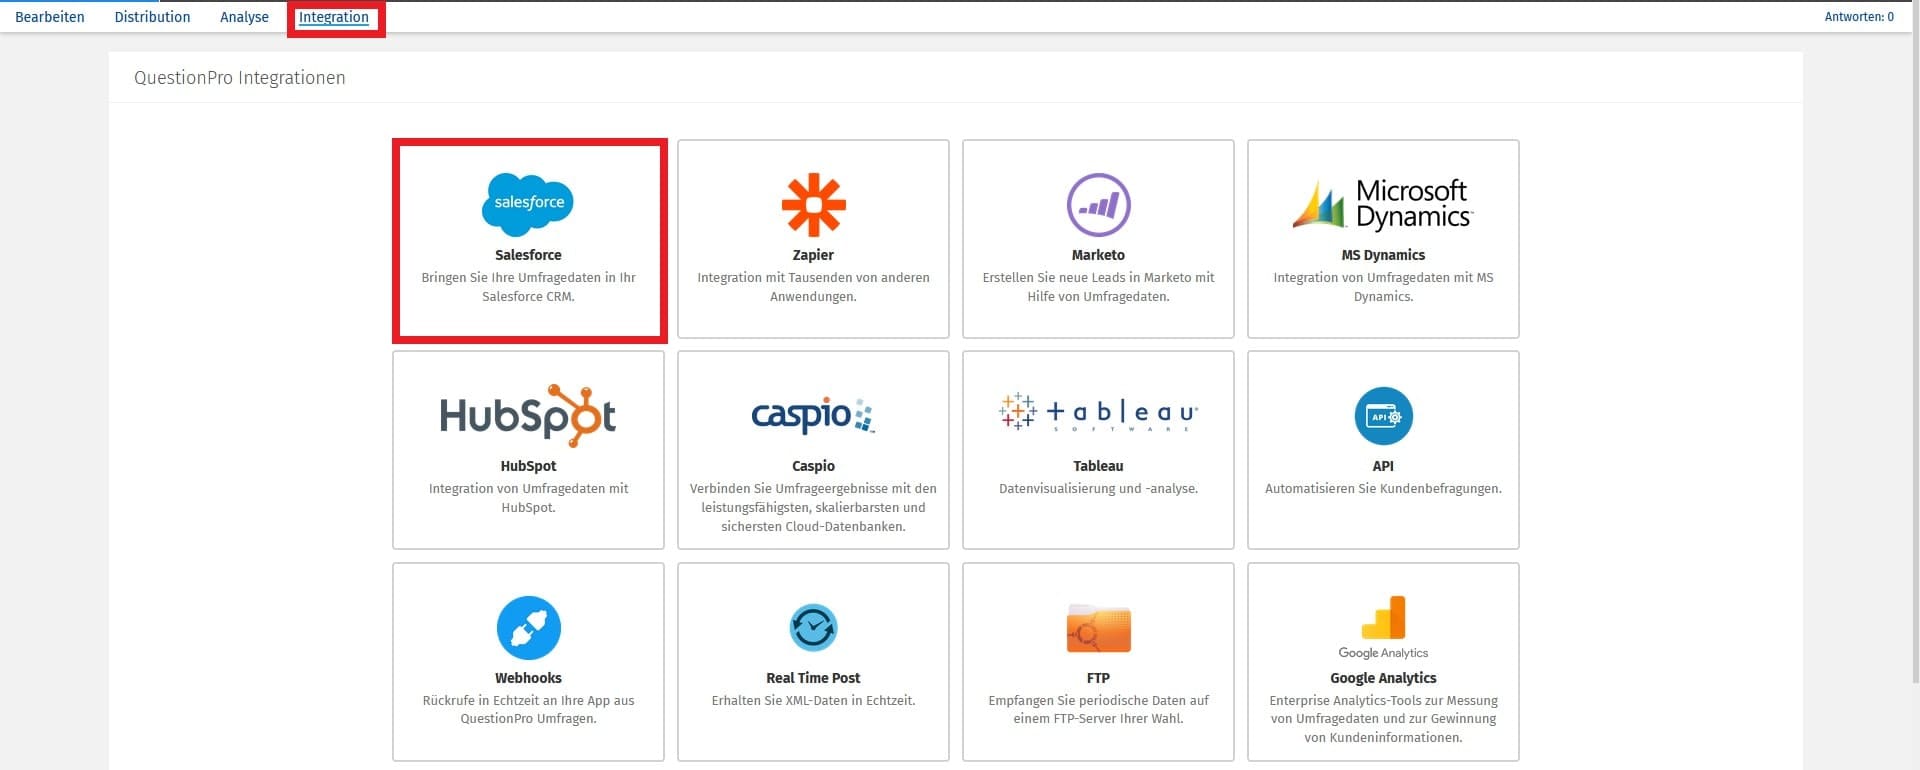Click 'Integration von Umfragedaten mit MS Dynamics' text

click(x=1383, y=287)
